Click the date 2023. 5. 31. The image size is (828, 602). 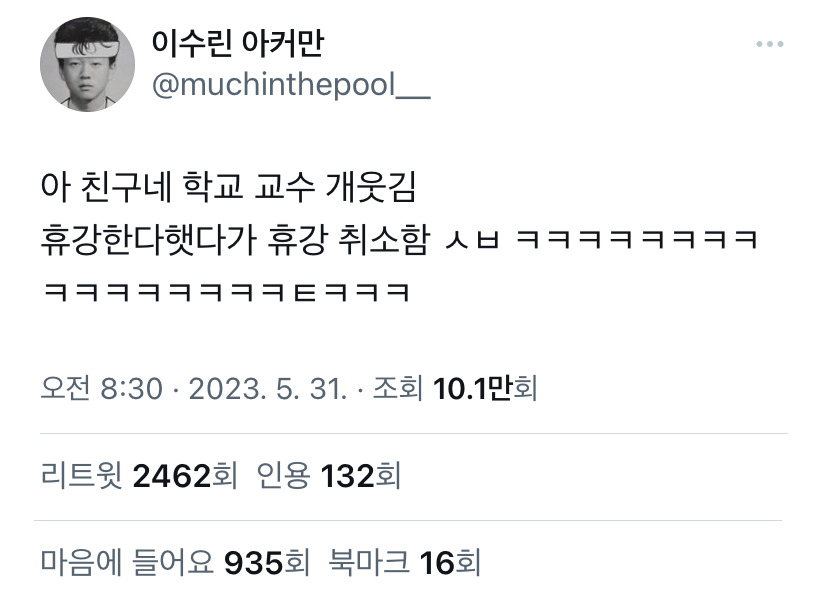[x=268, y=389]
